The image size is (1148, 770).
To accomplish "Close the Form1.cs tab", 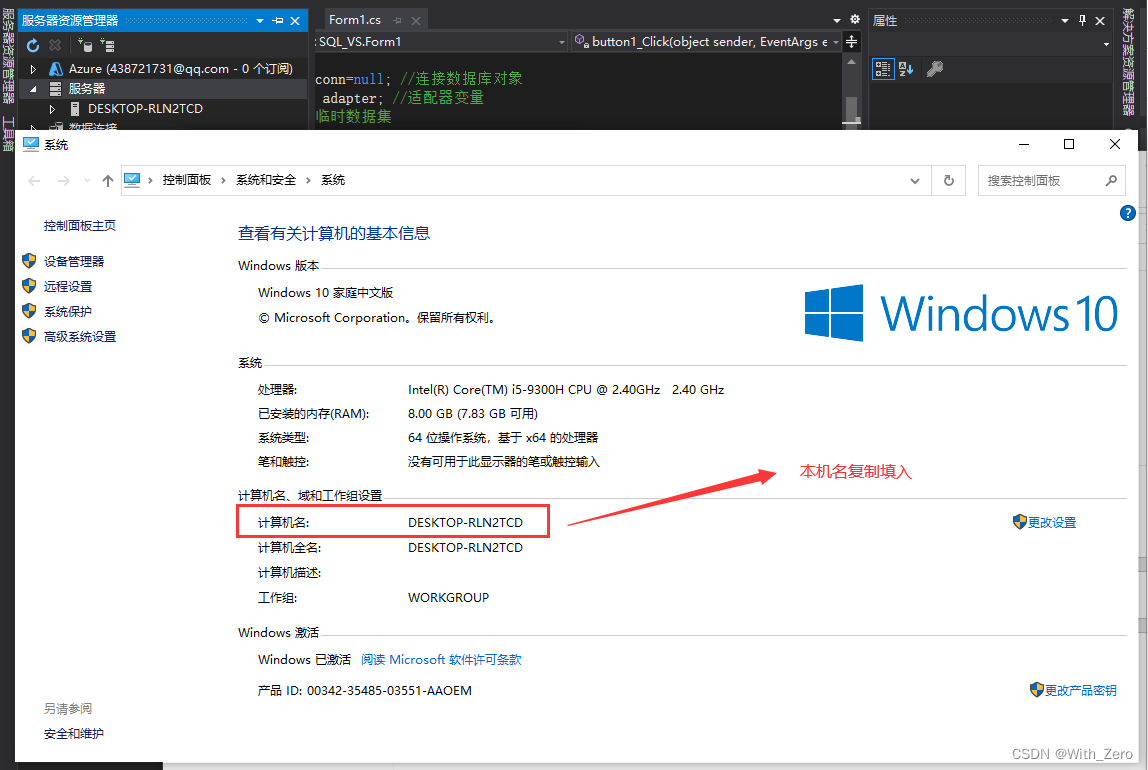I will tap(416, 20).
